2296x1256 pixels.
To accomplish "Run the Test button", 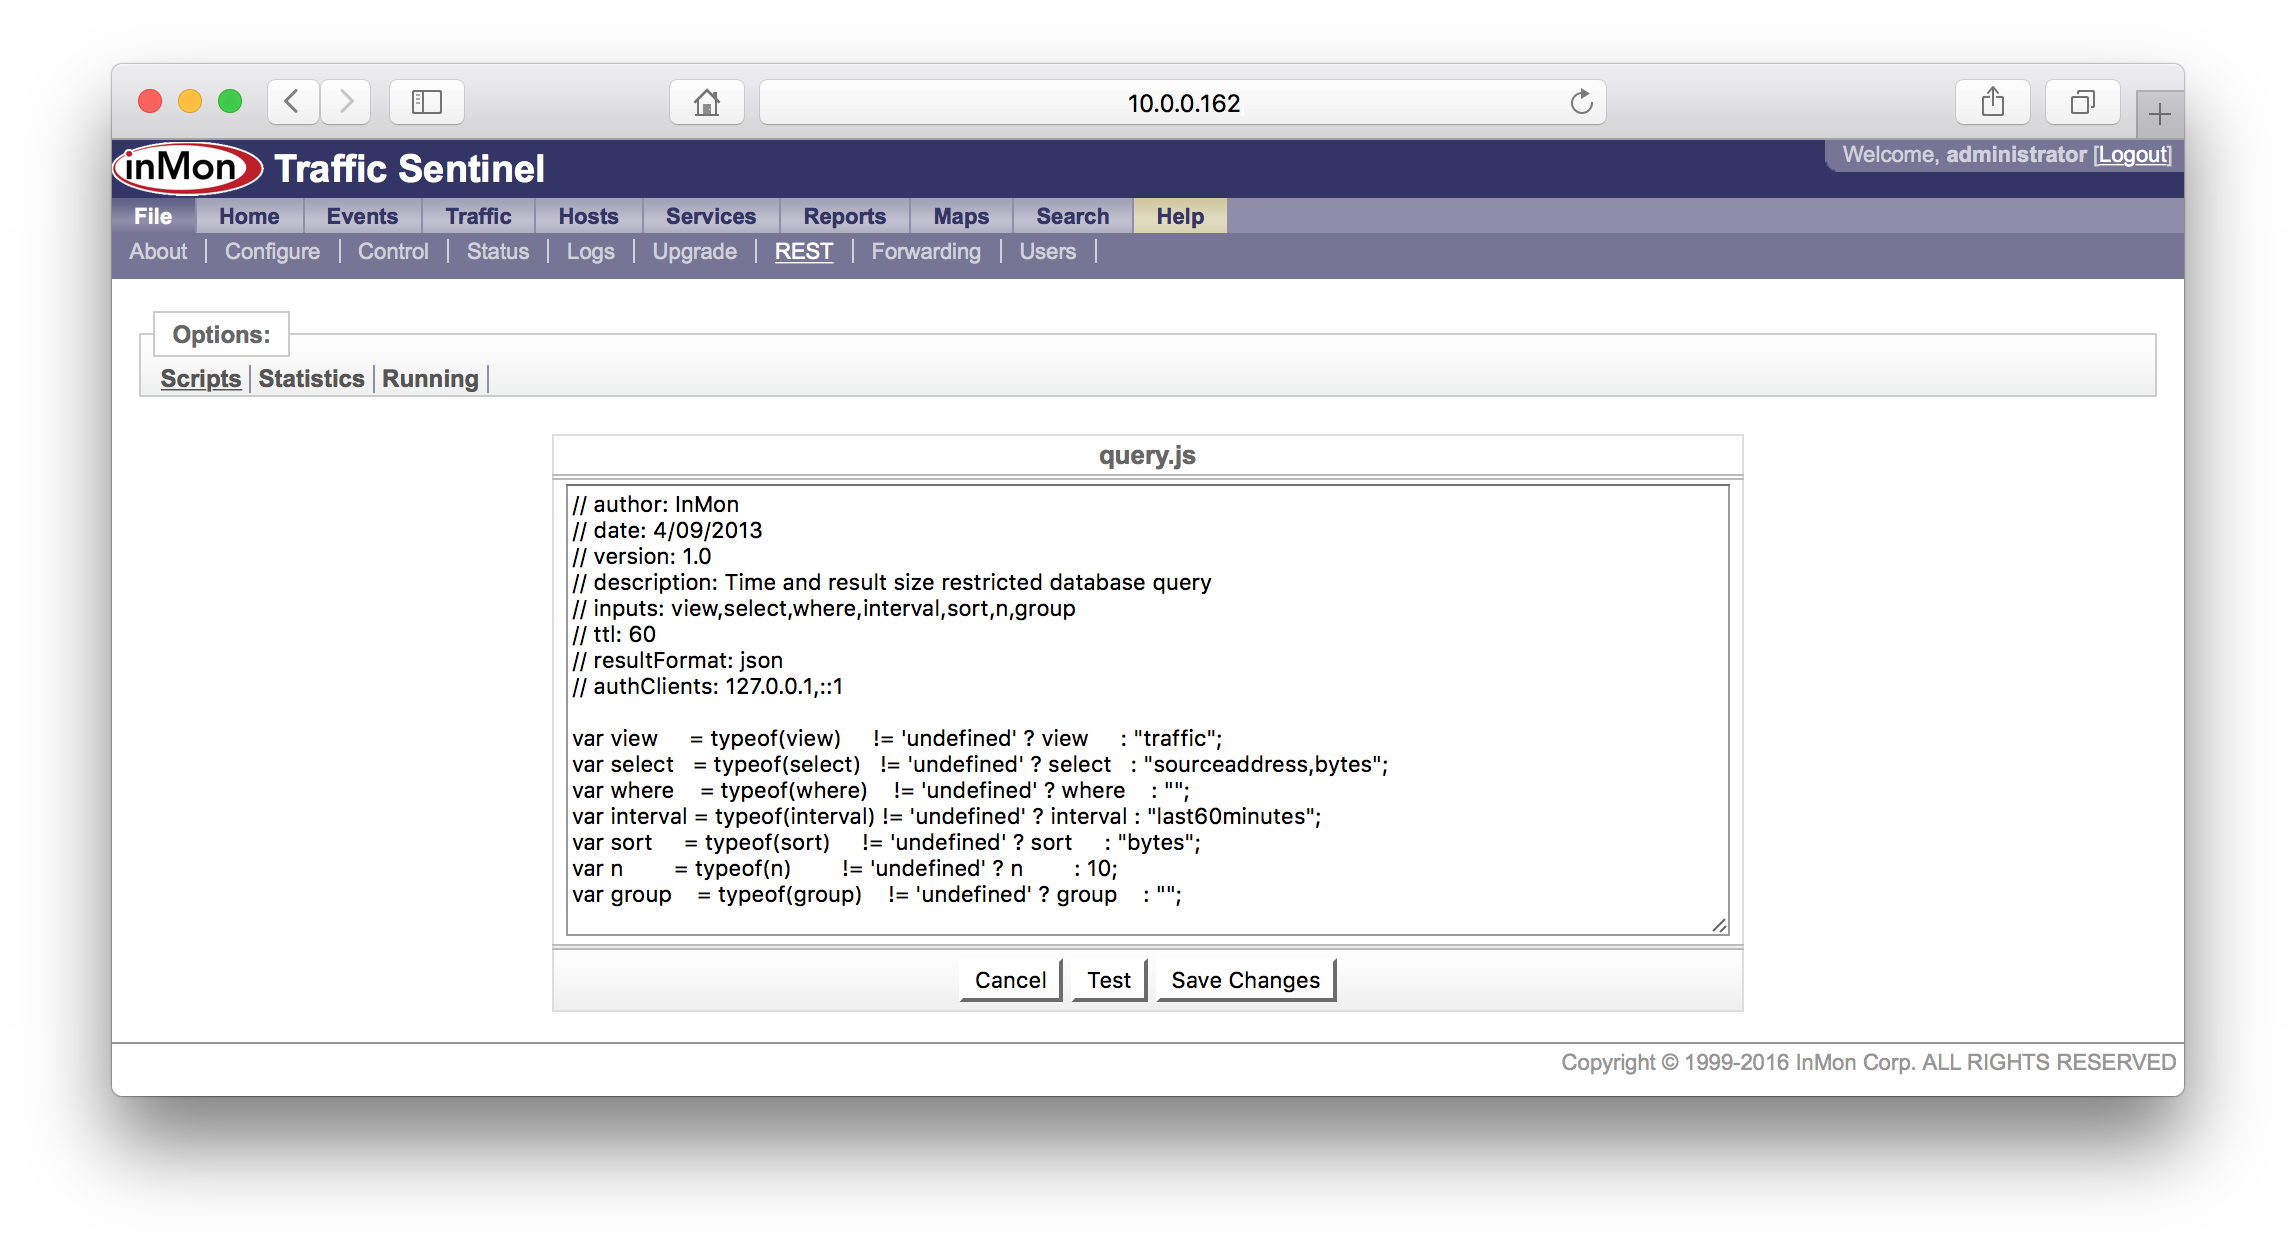I will pos(1109,980).
